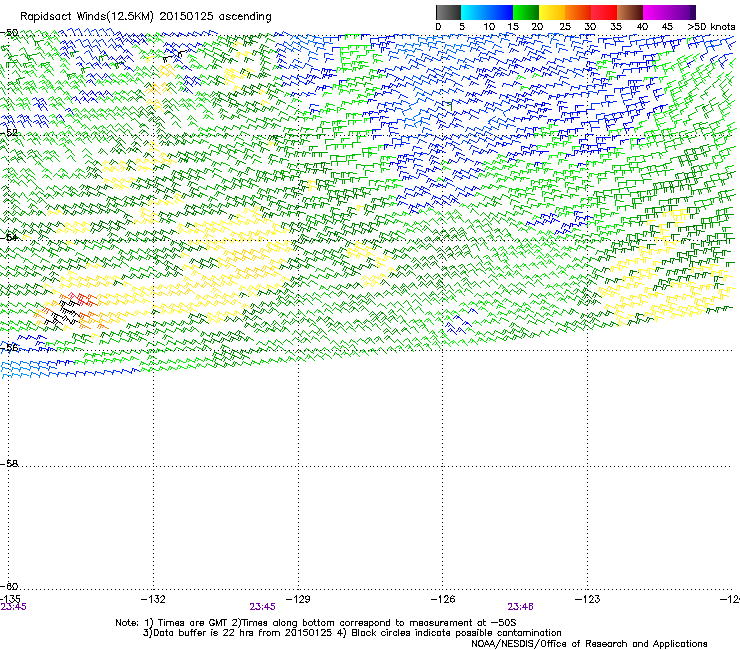Click the black wind barbs near -134, -55.5
Image resolution: width=740 pixels, height=650 pixels.
click(64, 312)
